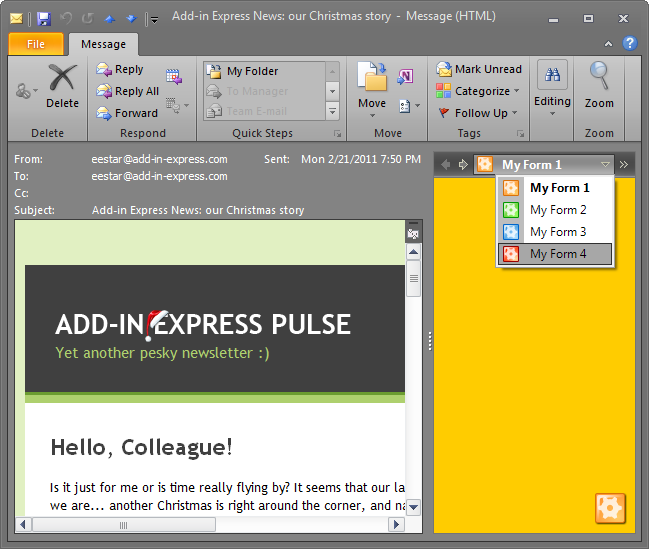
Task: Send message to OneNote
Action: [405, 77]
